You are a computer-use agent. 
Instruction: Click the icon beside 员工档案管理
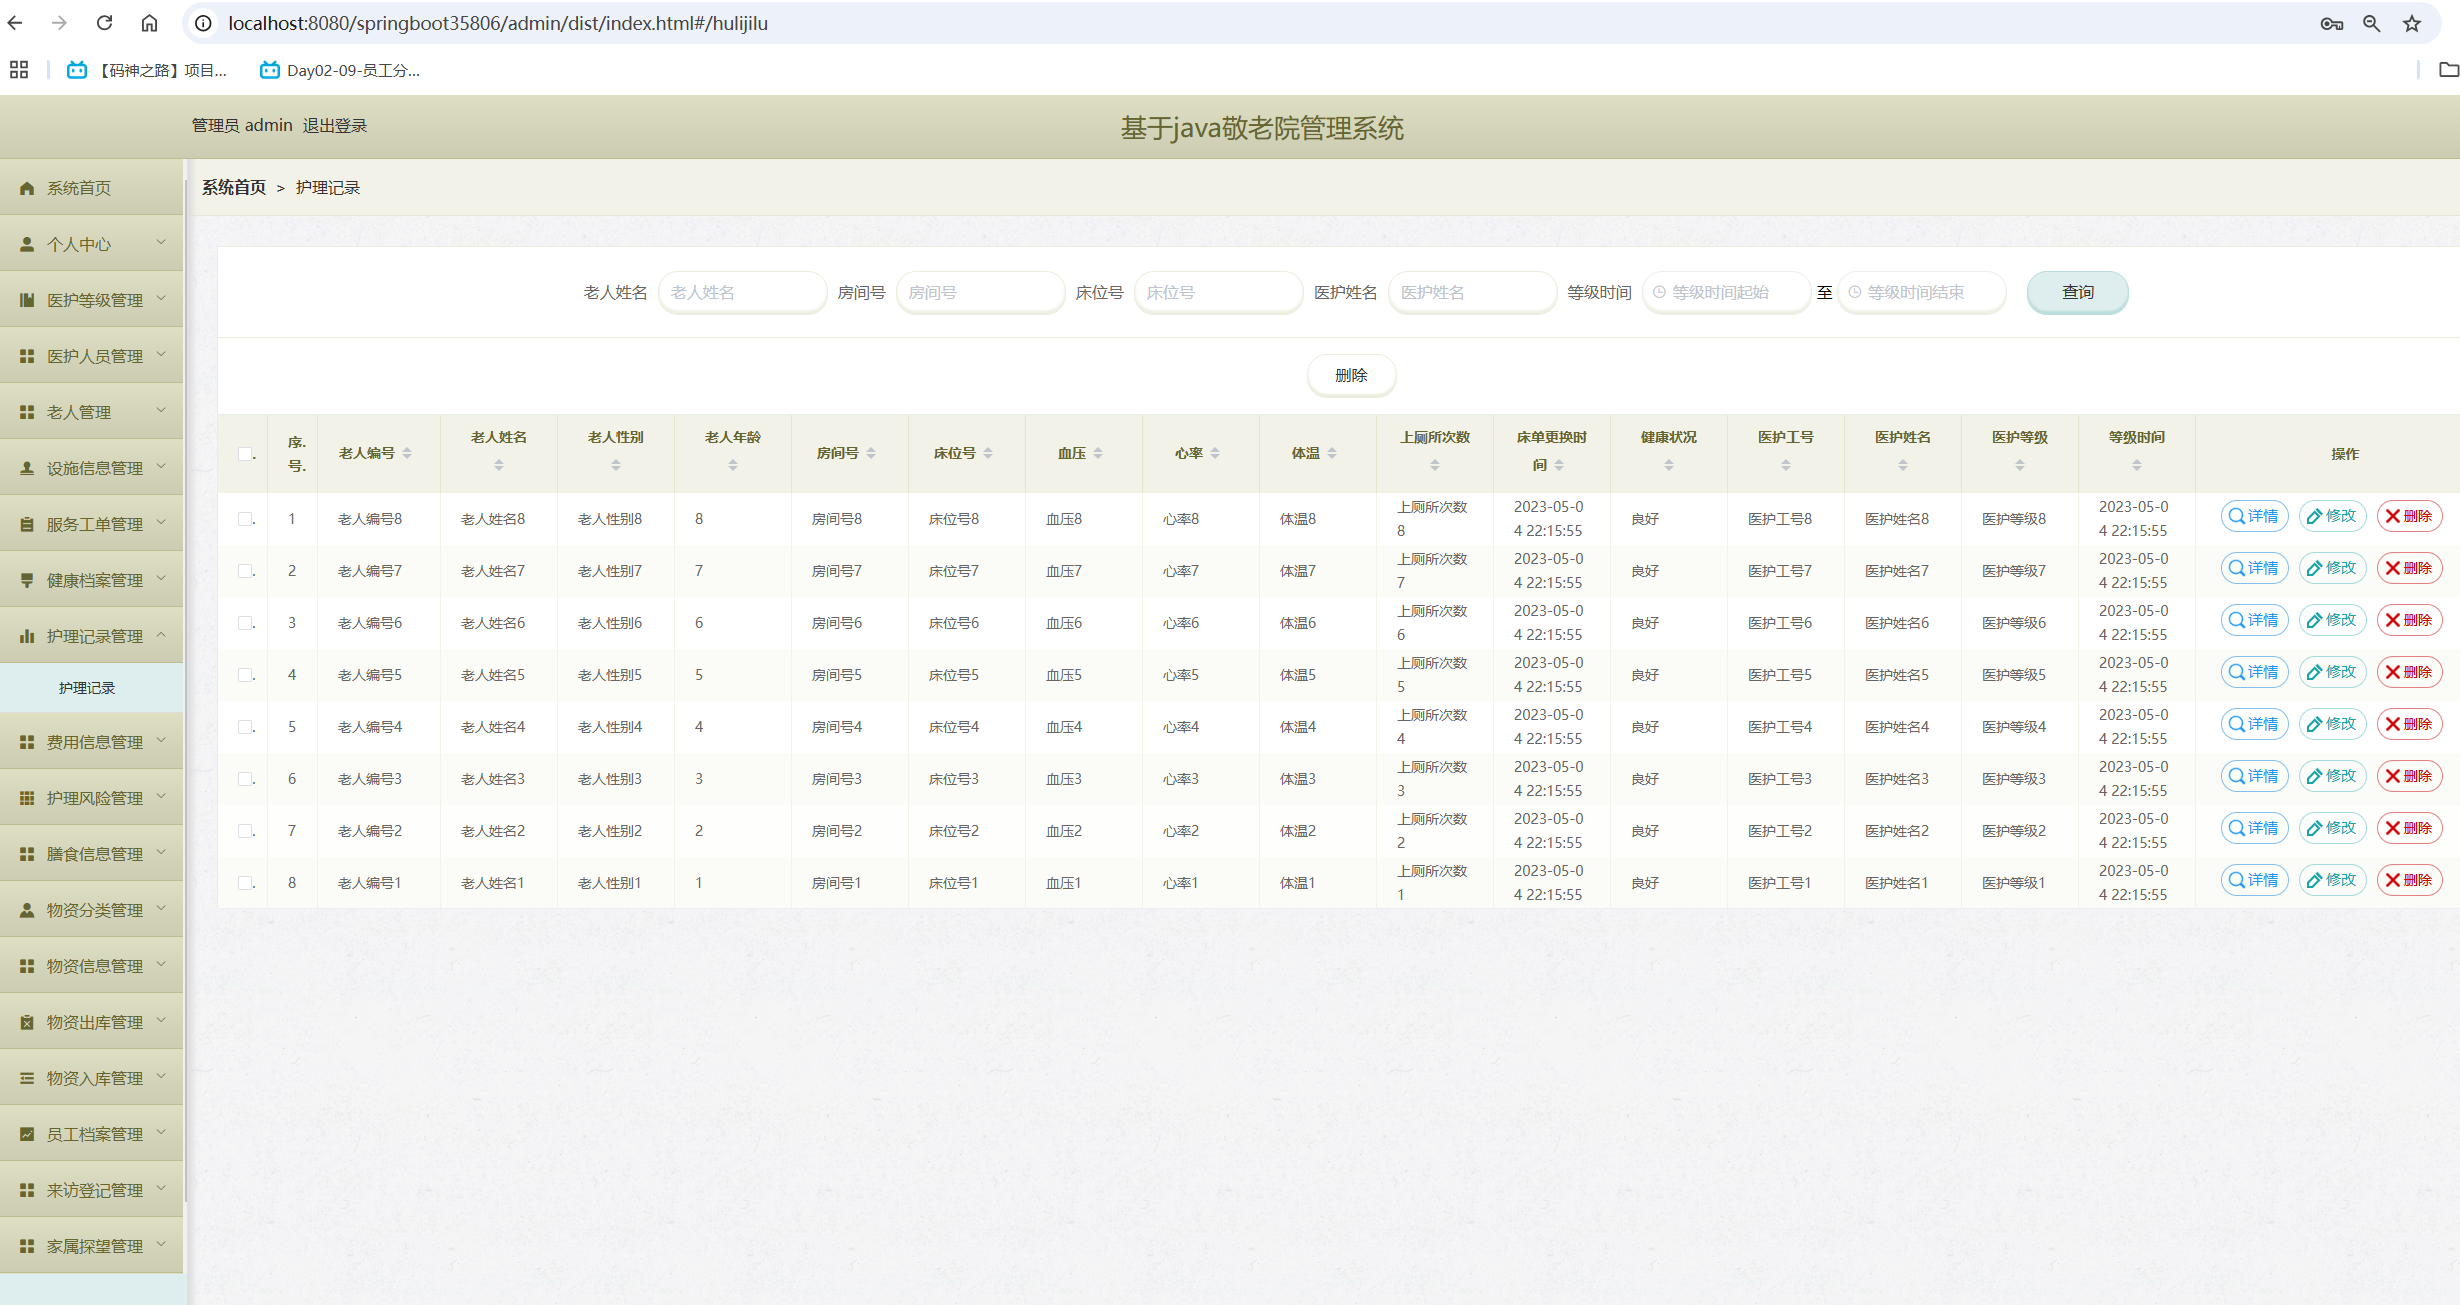pos(27,1134)
